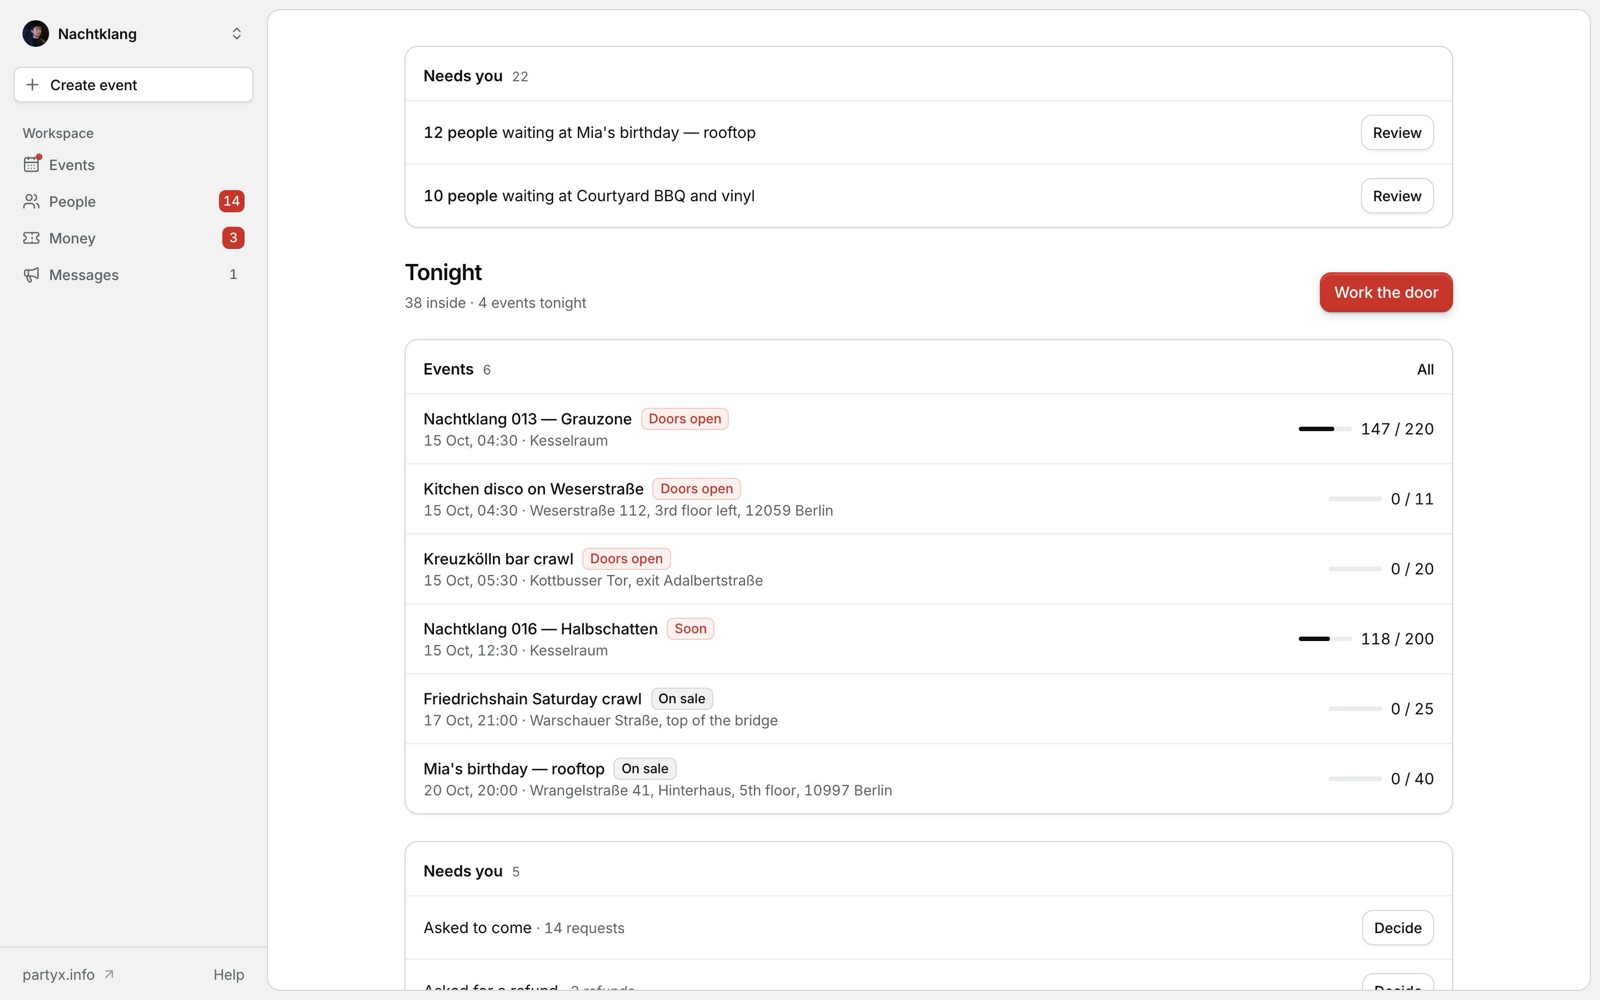Review people waiting at Mia's birthday
The height and width of the screenshot is (1000, 1600).
pyautogui.click(x=1397, y=133)
